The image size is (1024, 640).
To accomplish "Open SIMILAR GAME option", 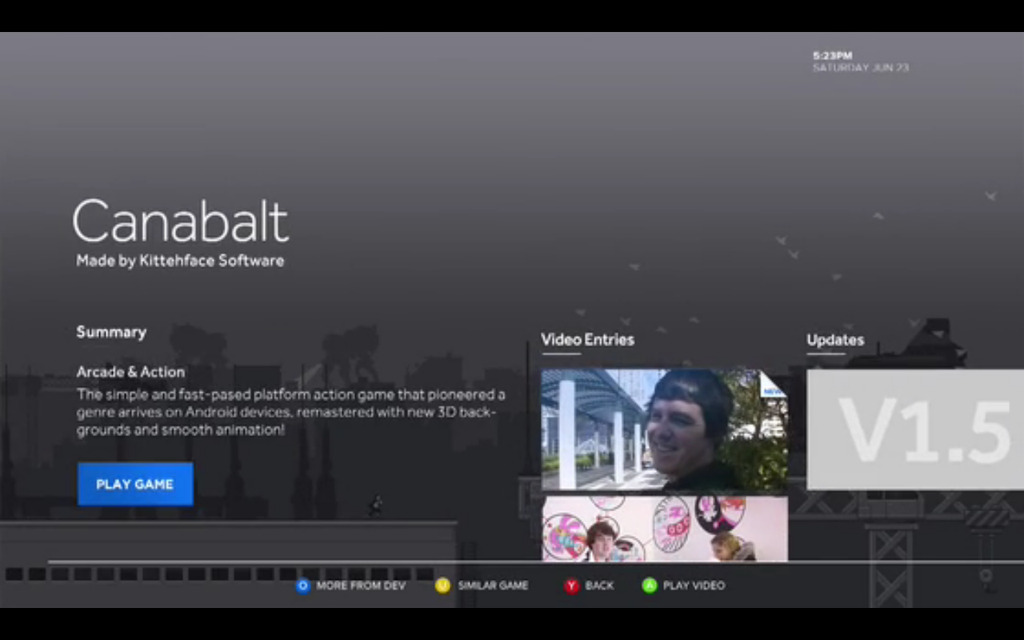I will point(493,586).
